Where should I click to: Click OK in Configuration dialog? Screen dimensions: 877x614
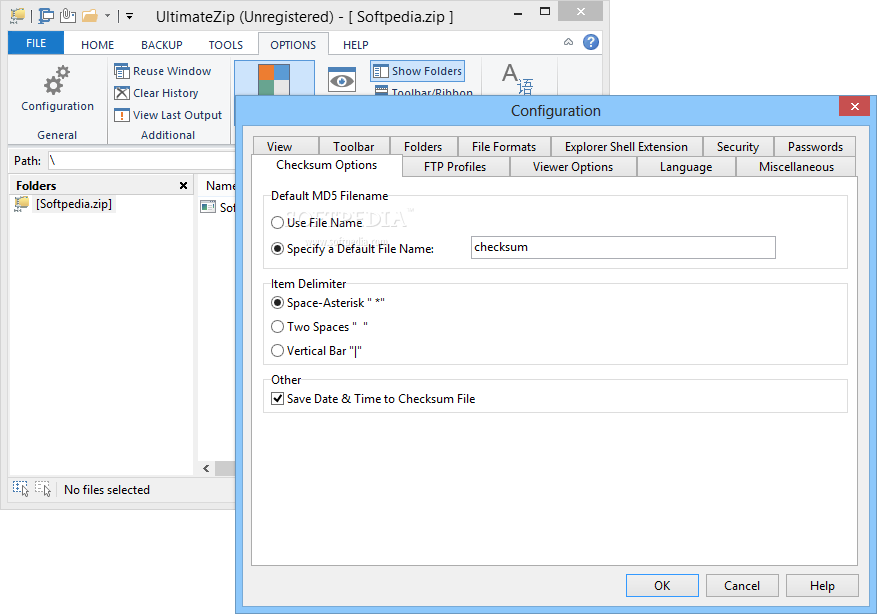tap(662, 585)
